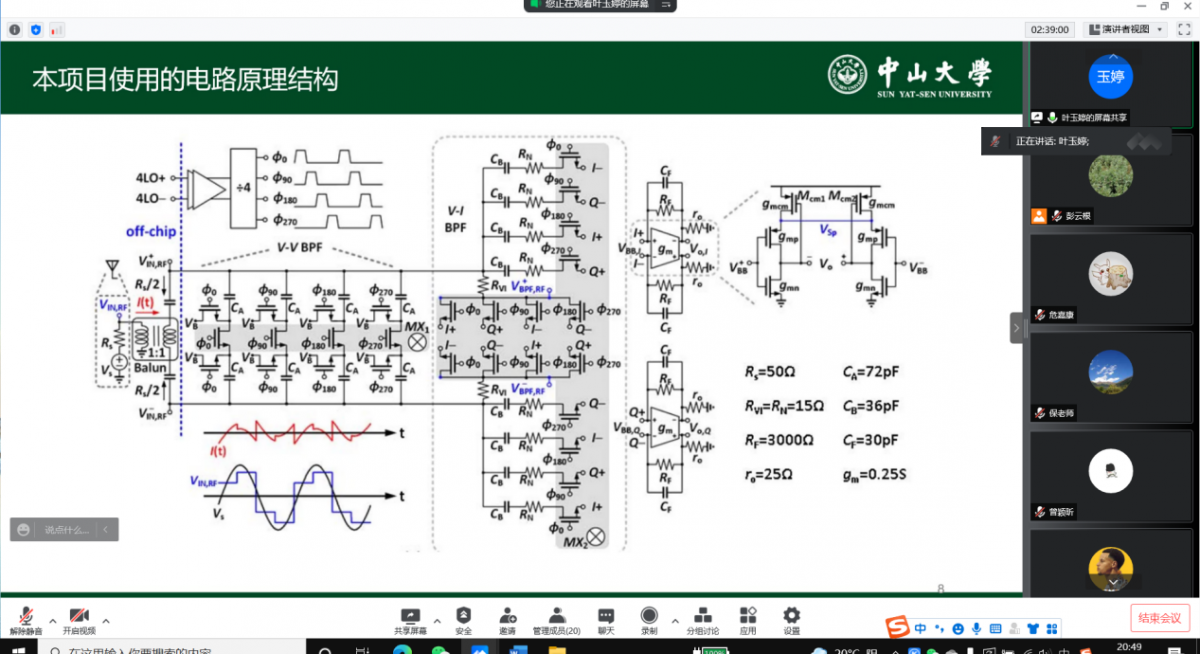This screenshot has height=654, width=1200.
Task: Open Breakout Rooms (分组讨论)
Action: pyautogui.click(x=702, y=620)
